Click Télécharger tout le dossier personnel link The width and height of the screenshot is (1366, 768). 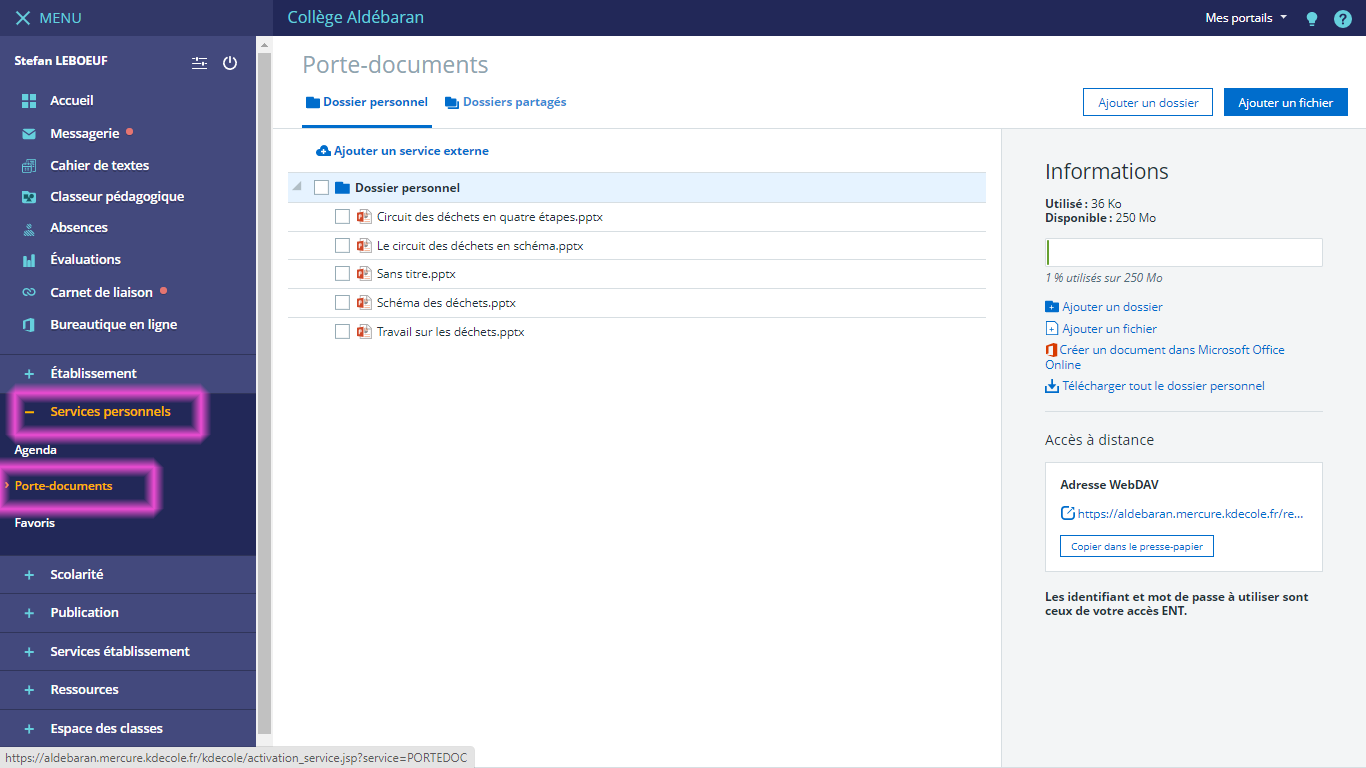pos(1162,386)
